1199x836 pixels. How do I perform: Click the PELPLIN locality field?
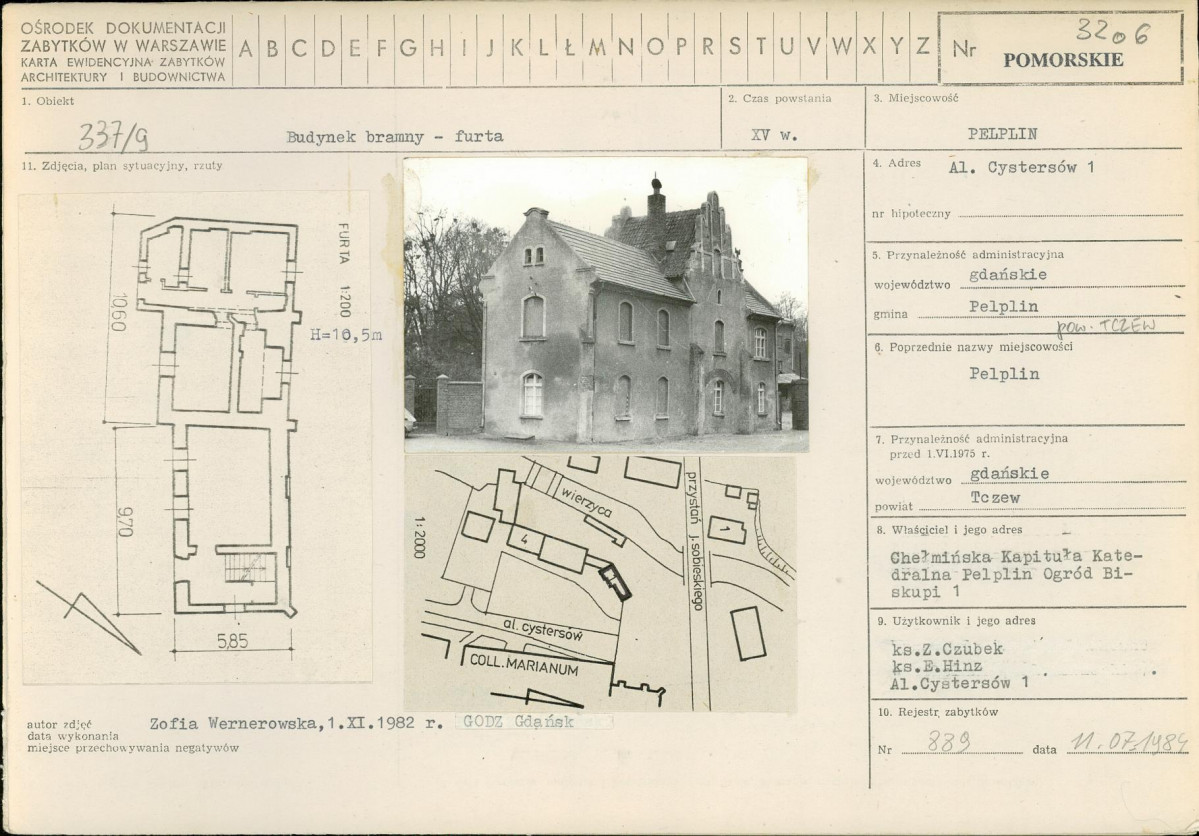coord(1002,133)
